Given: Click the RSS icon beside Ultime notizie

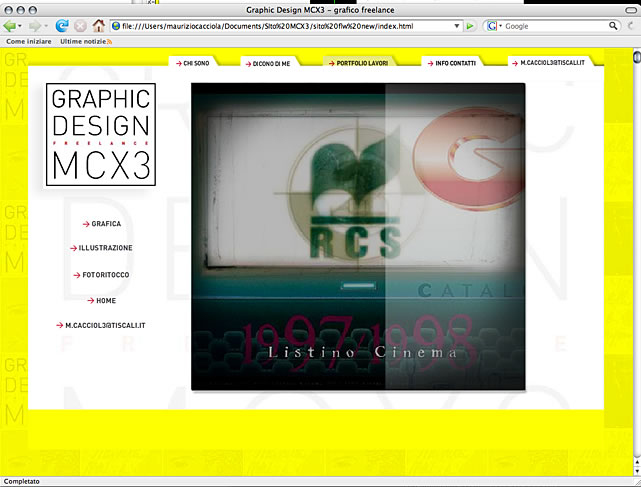Looking at the screenshot, I should [110, 42].
